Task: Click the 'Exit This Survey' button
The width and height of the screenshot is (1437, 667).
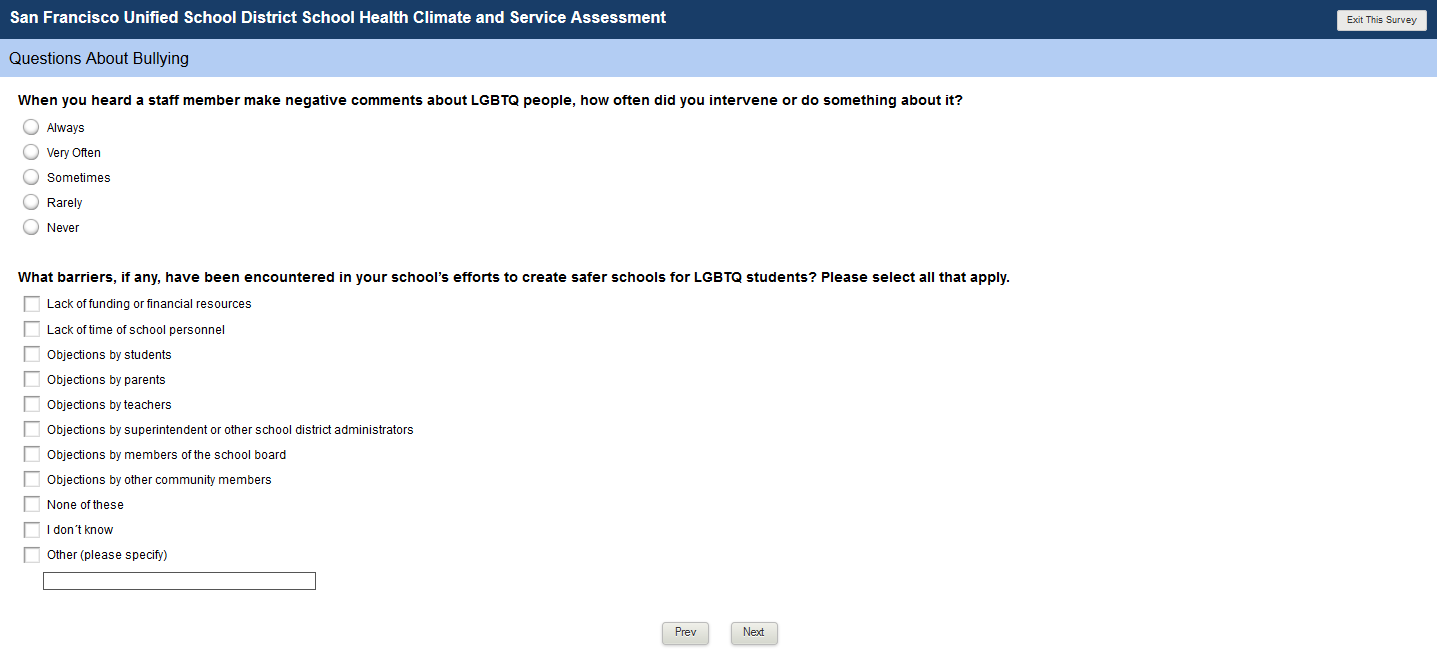Action: click(x=1381, y=20)
